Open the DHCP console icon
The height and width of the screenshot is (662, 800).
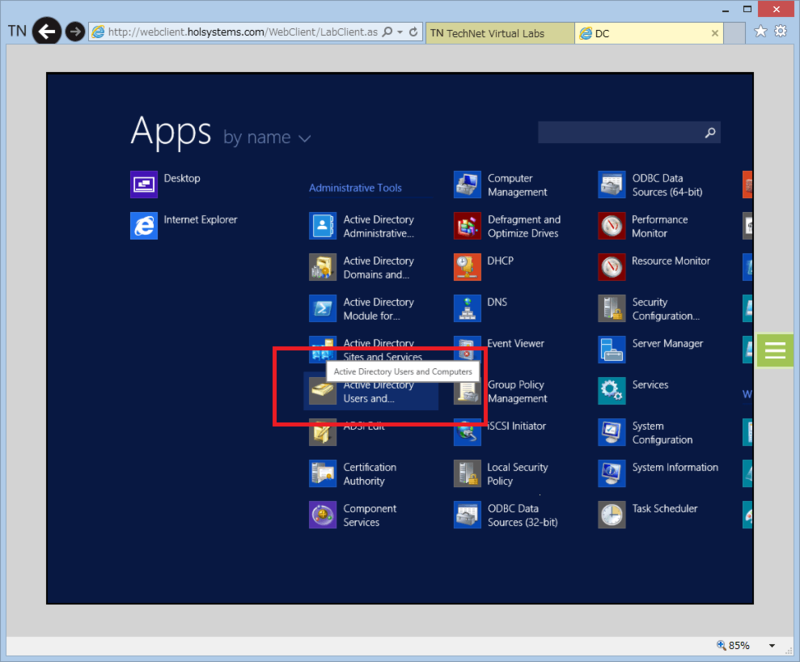point(467,267)
